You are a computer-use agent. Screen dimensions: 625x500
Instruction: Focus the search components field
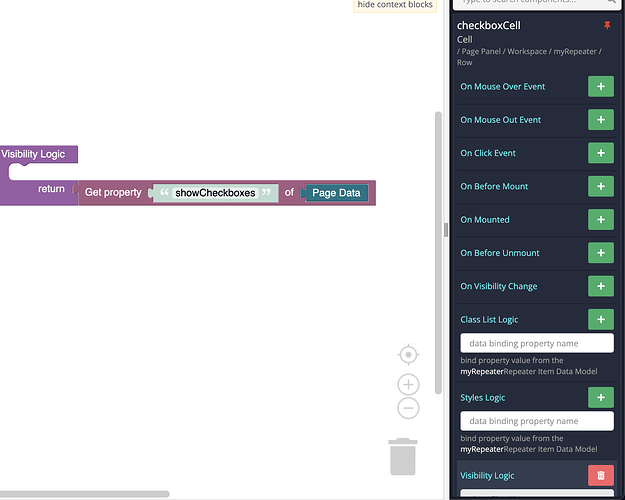[537, 3]
